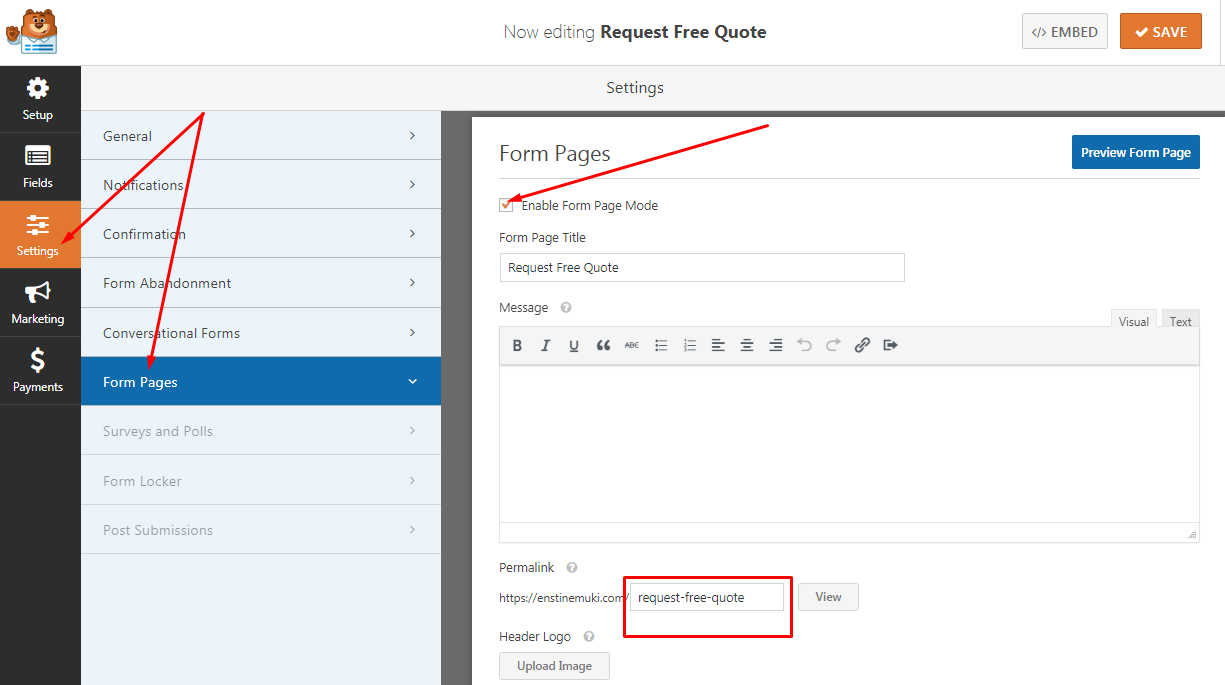Open the Marketing megaphone section
1225x685 pixels.
38,303
